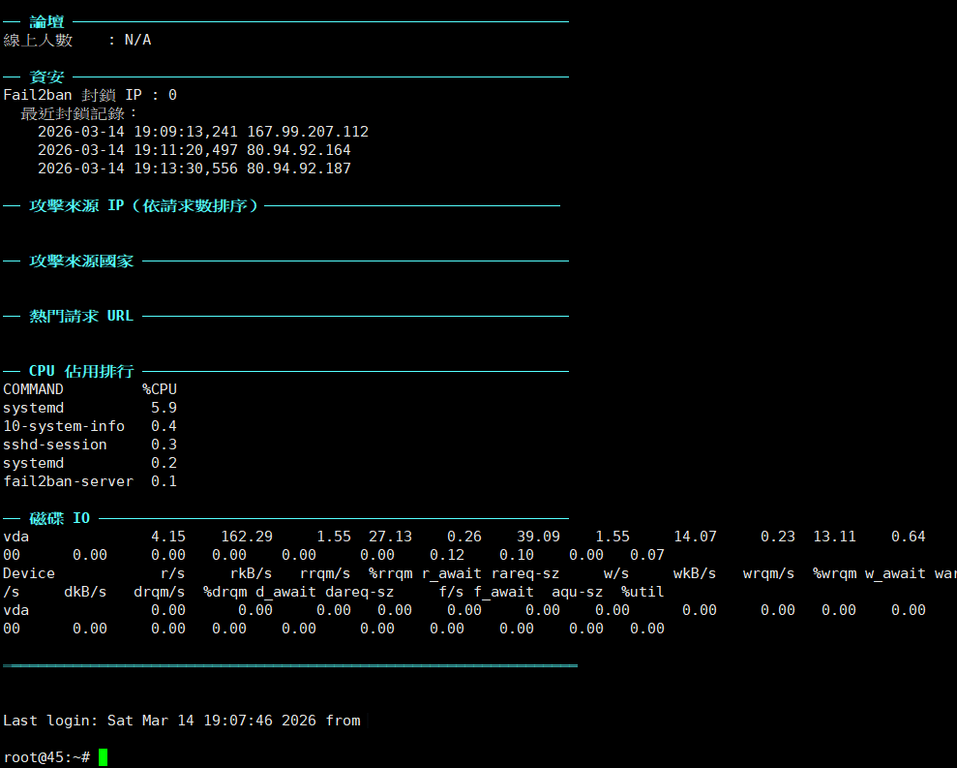Click the %CPU column header

(159, 389)
